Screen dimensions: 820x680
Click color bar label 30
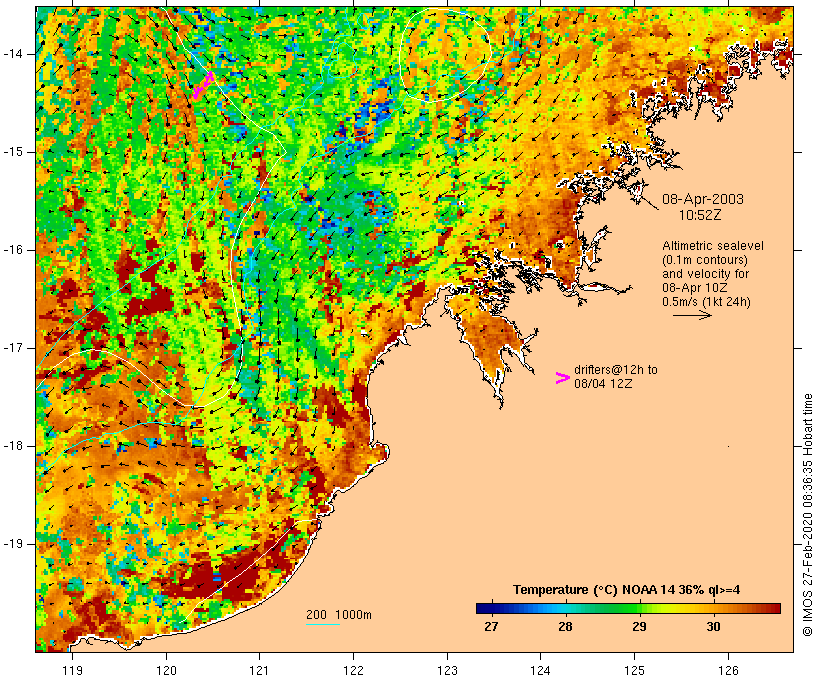[x=713, y=626]
